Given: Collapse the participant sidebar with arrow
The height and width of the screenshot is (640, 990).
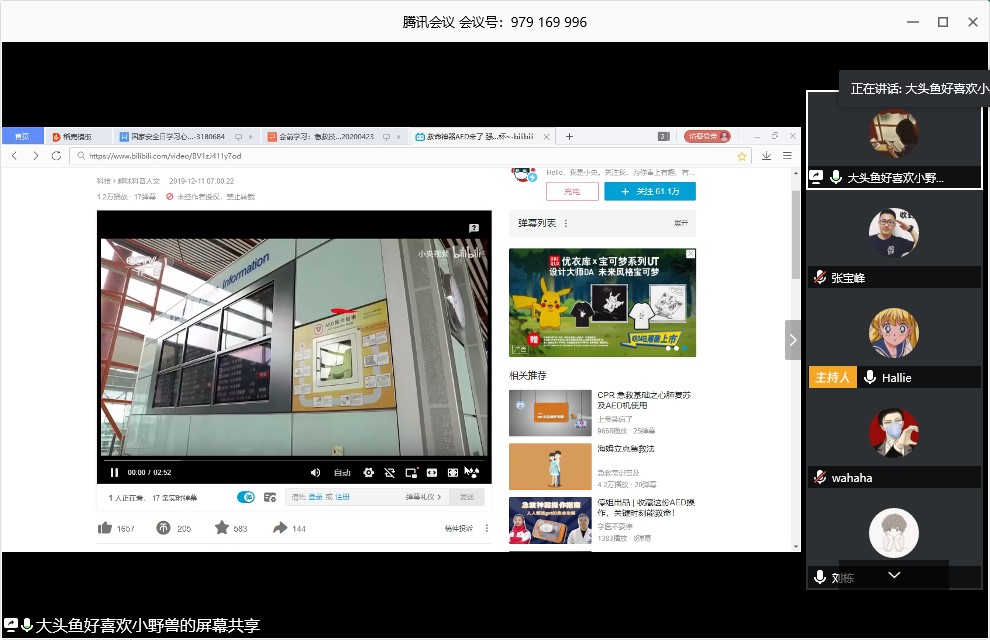Looking at the screenshot, I should tap(793, 340).
